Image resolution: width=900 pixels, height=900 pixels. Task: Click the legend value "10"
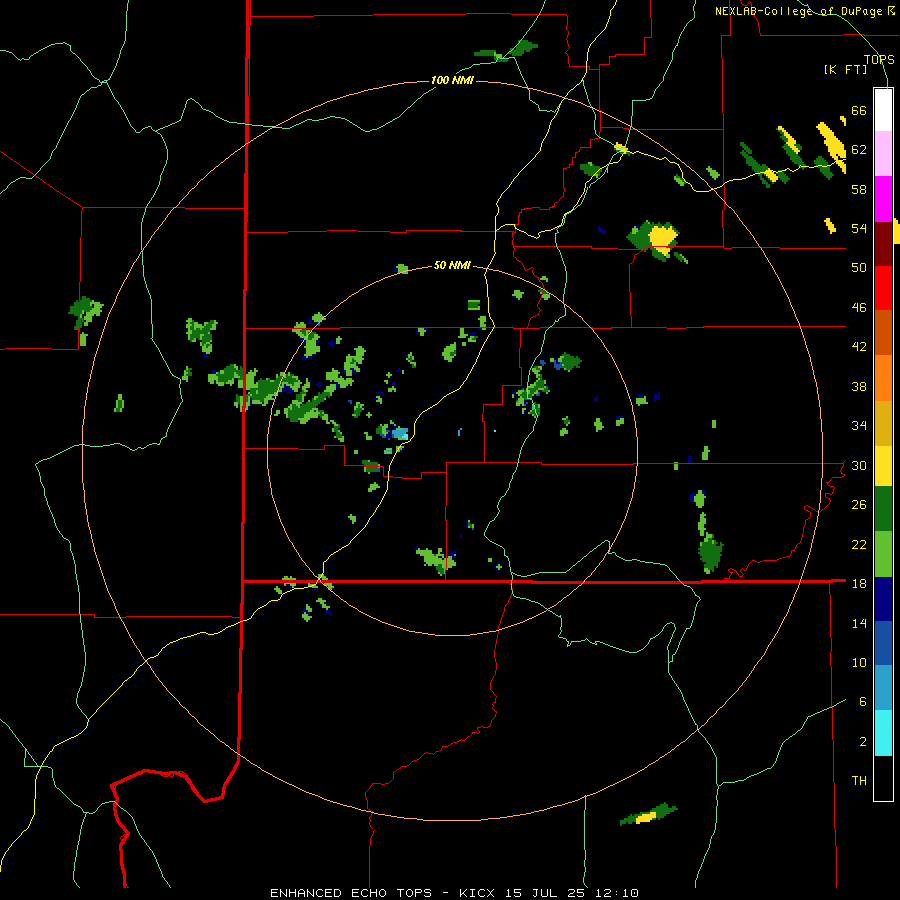tap(859, 662)
